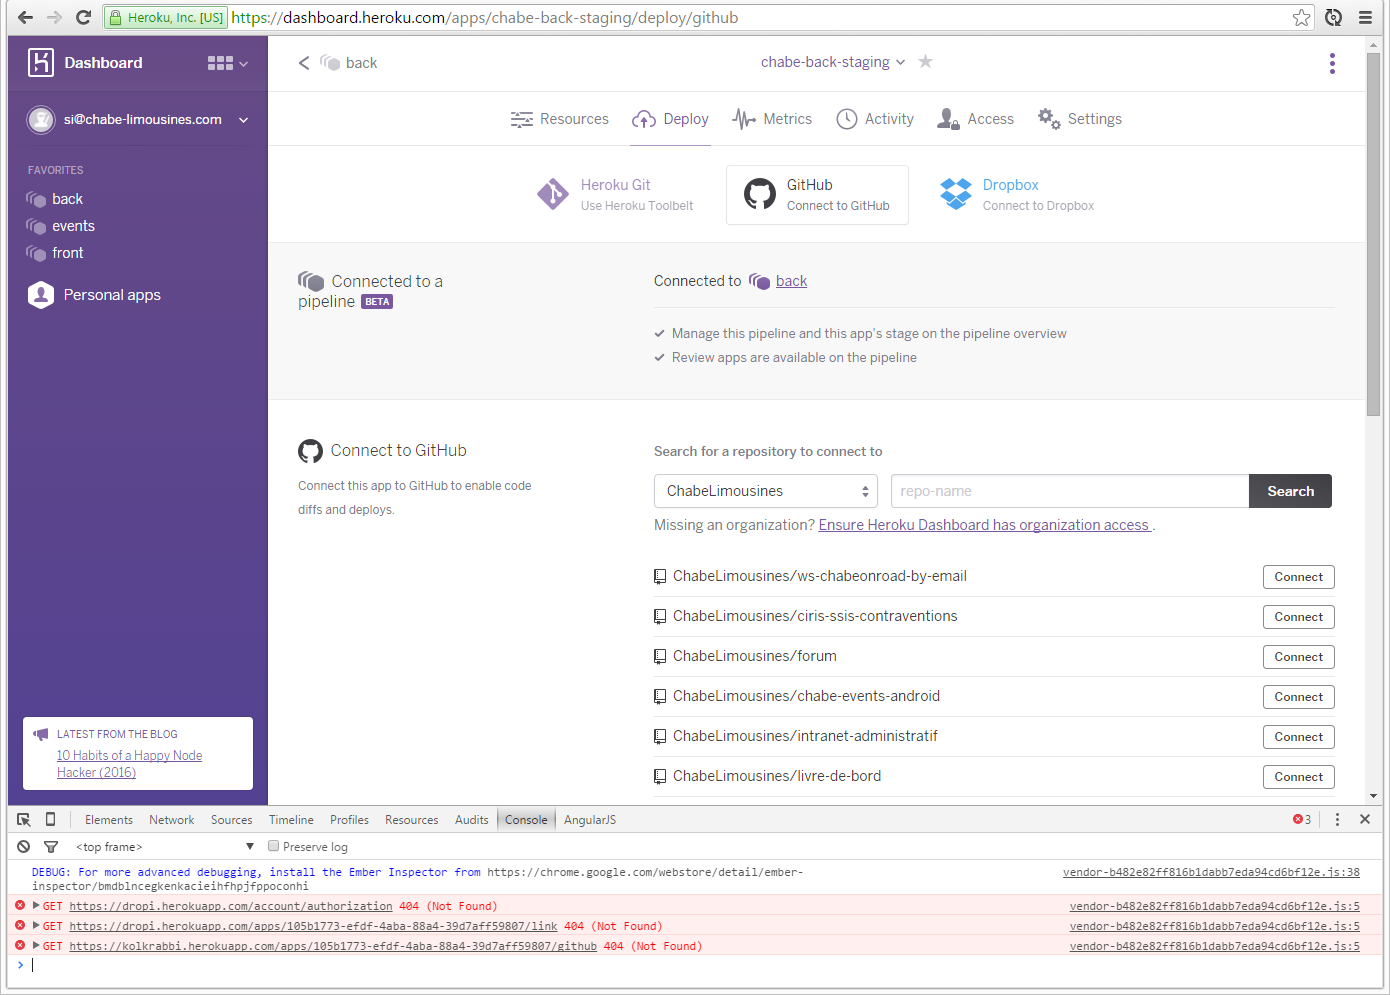Bookmark this page with star icon
The image size is (1390, 995).
[1301, 17]
